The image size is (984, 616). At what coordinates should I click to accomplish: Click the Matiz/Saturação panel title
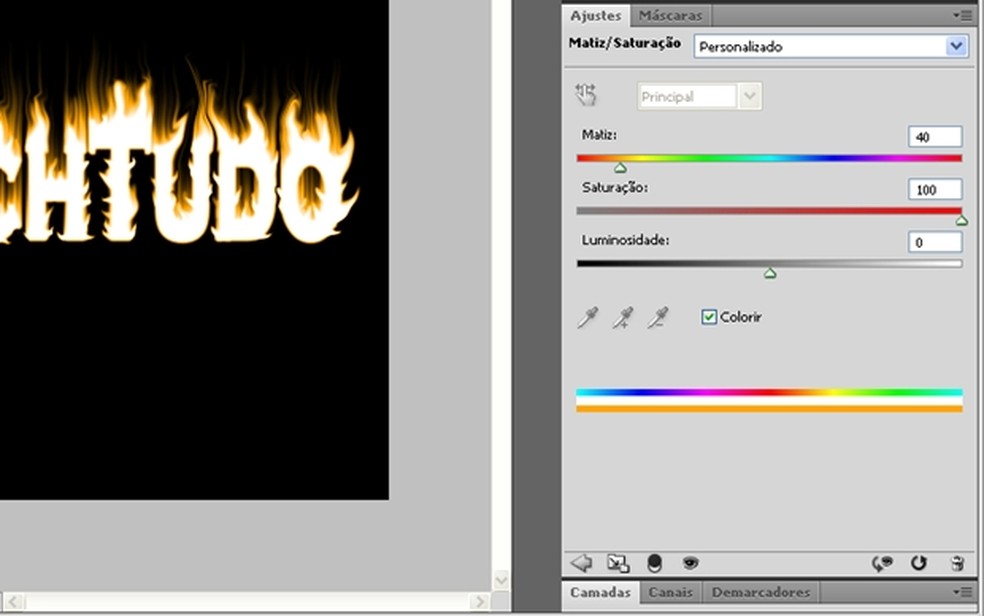coord(624,43)
